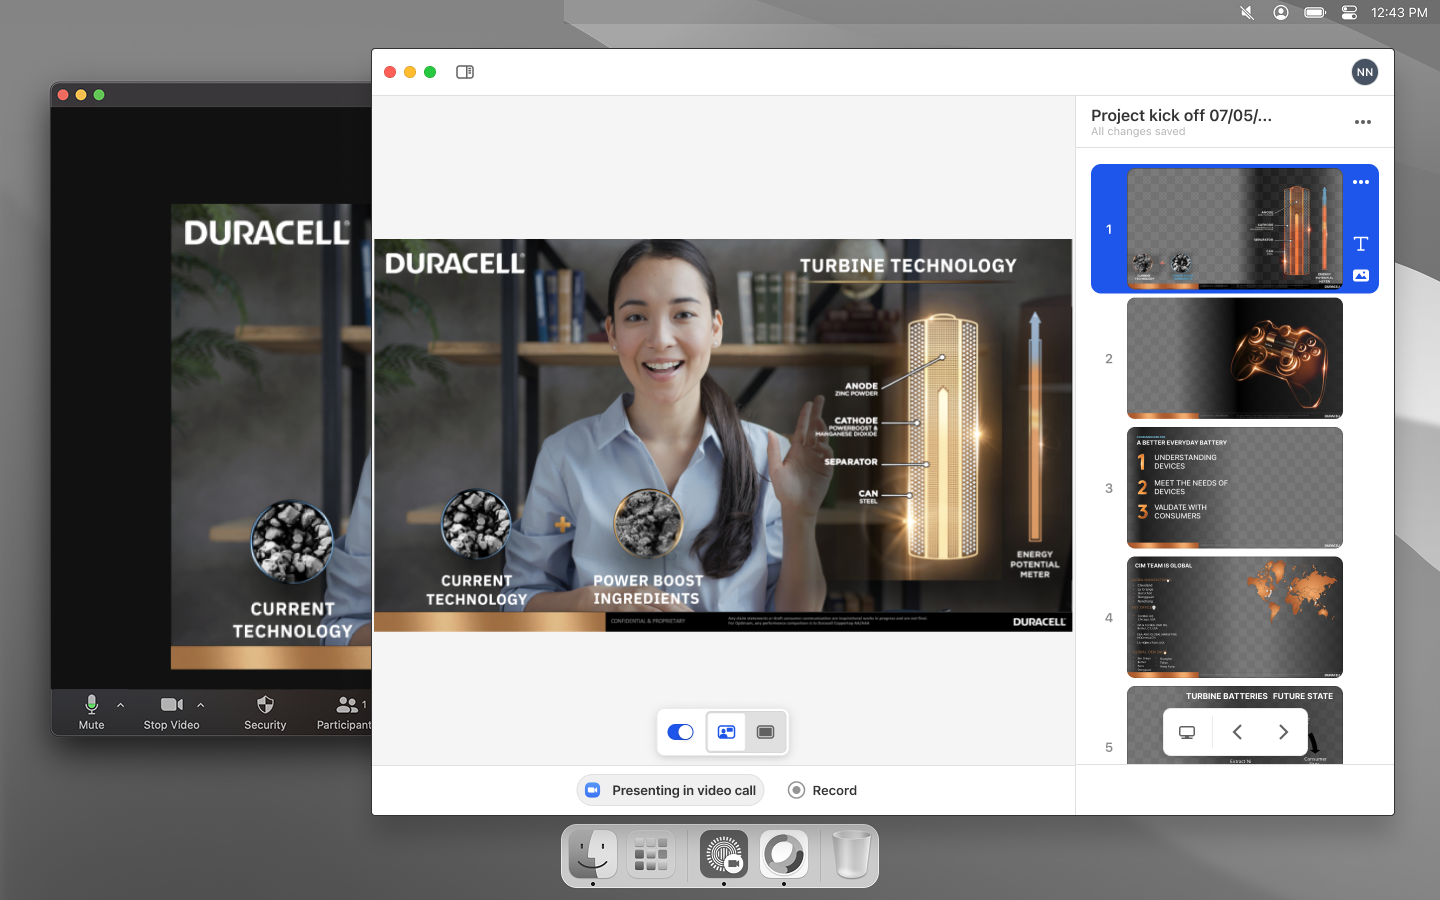
Task: Select slide 3 Better Everyday Battery thumbnail
Action: (1235, 488)
